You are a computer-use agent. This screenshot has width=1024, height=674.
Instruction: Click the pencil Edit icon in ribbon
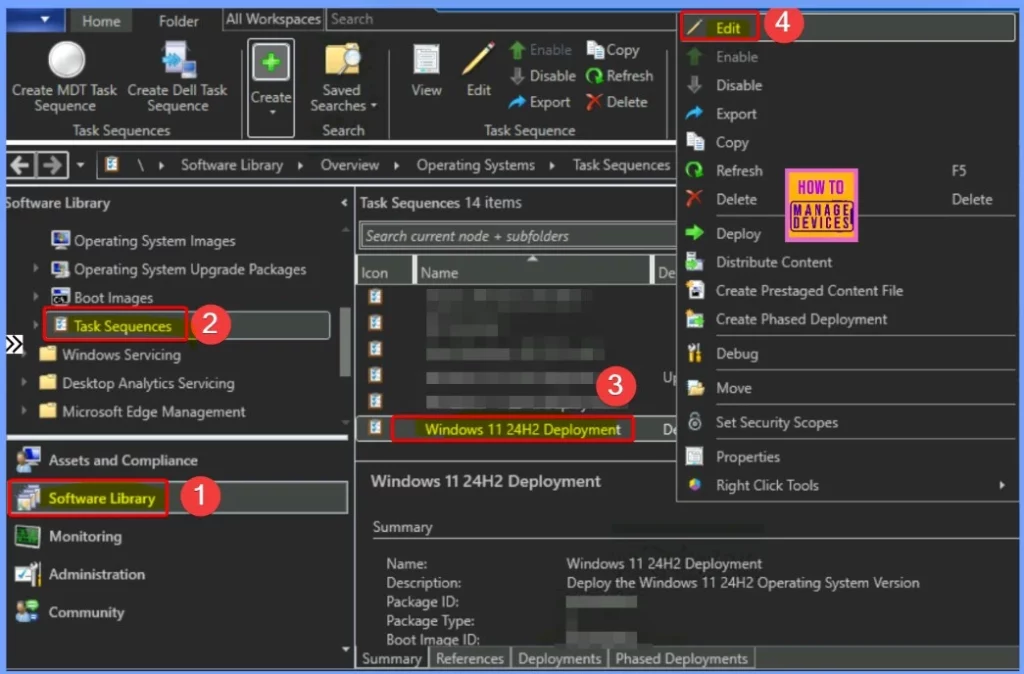click(x=478, y=71)
